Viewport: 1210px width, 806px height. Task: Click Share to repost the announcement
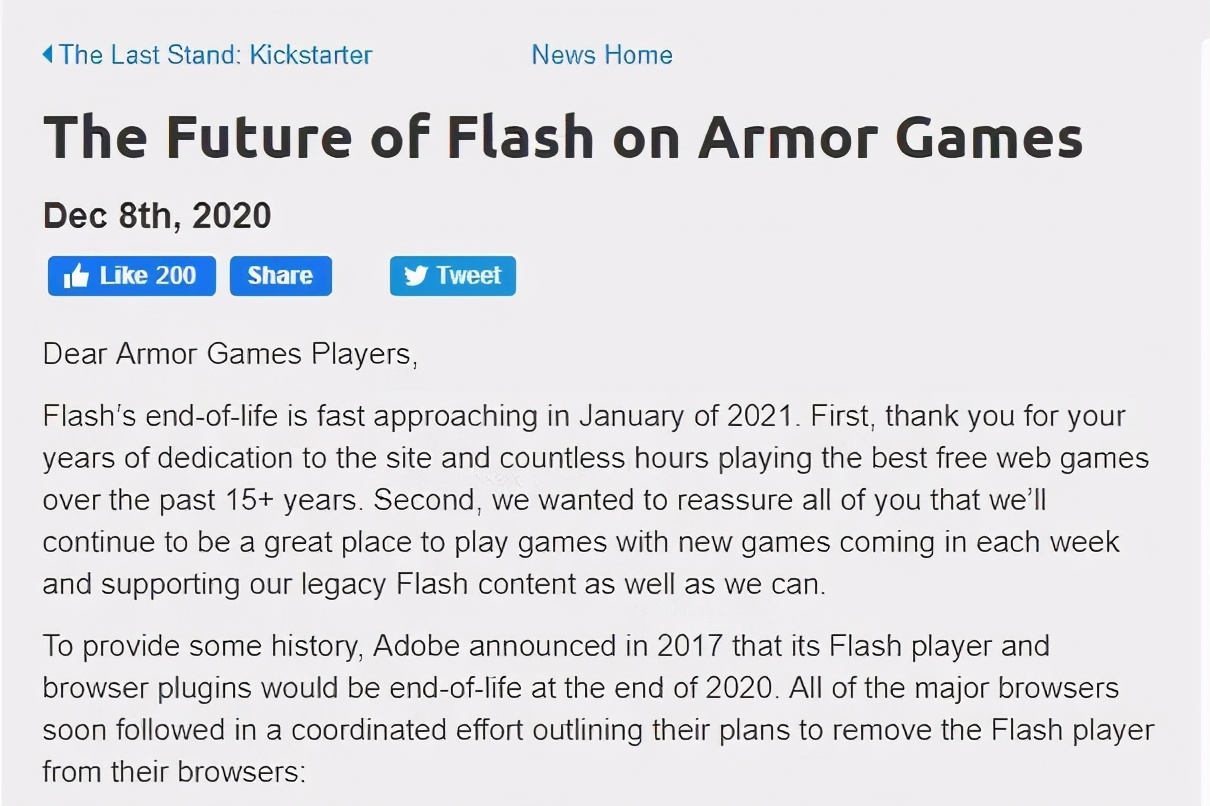tap(280, 276)
